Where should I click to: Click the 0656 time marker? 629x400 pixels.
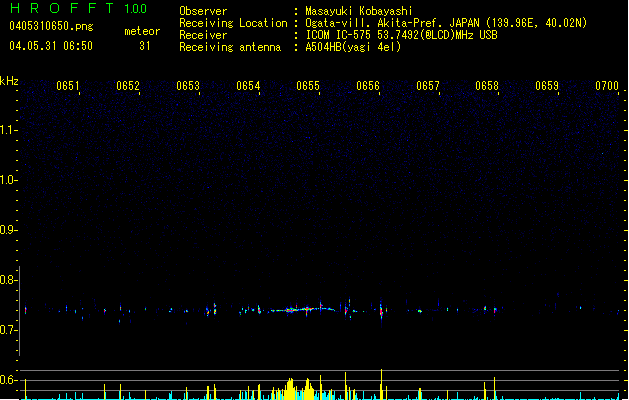[x=368, y=86]
